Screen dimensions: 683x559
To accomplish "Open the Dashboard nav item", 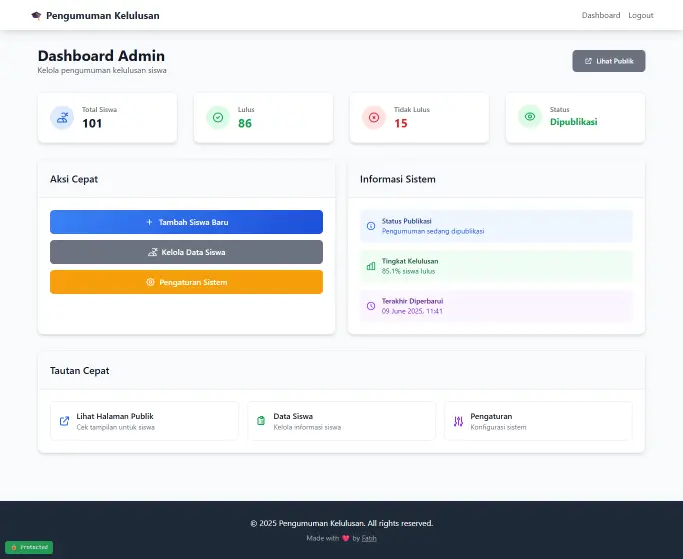I will [601, 16].
